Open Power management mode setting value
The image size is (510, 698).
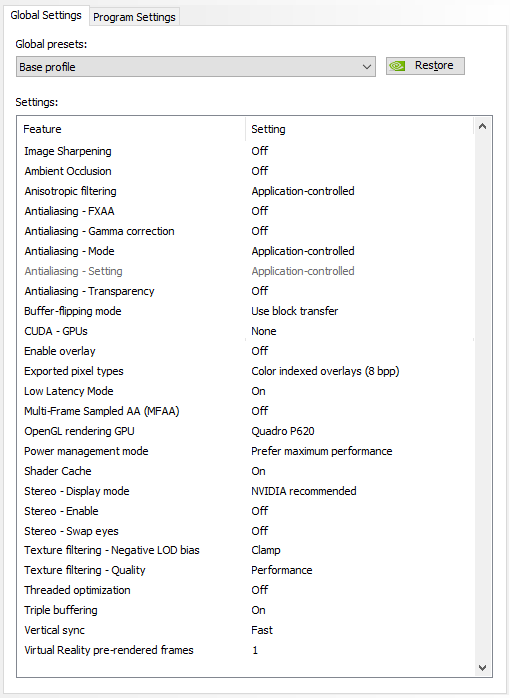321,451
